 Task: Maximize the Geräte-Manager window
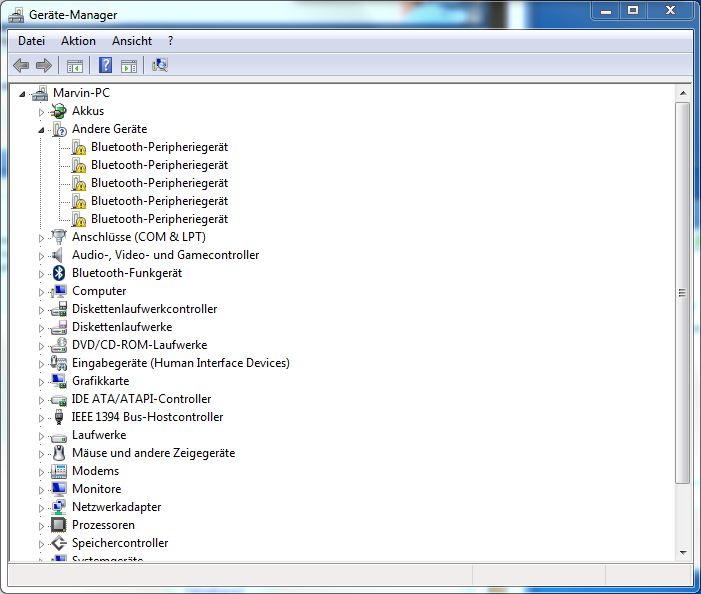633,11
